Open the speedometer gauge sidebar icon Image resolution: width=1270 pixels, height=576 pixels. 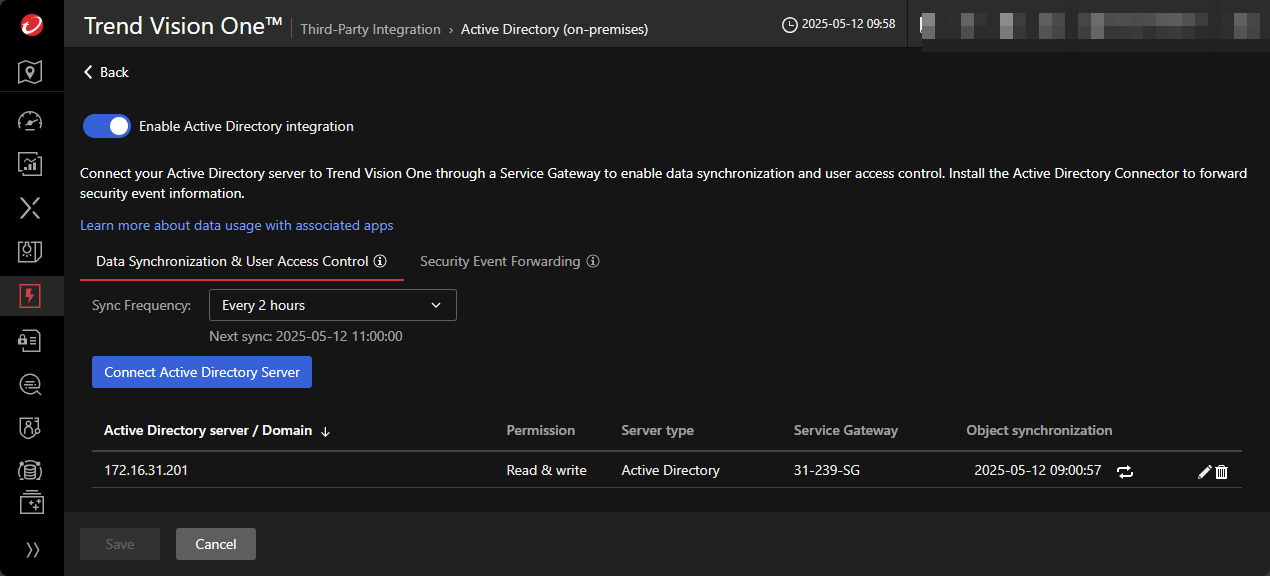point(31,120)
